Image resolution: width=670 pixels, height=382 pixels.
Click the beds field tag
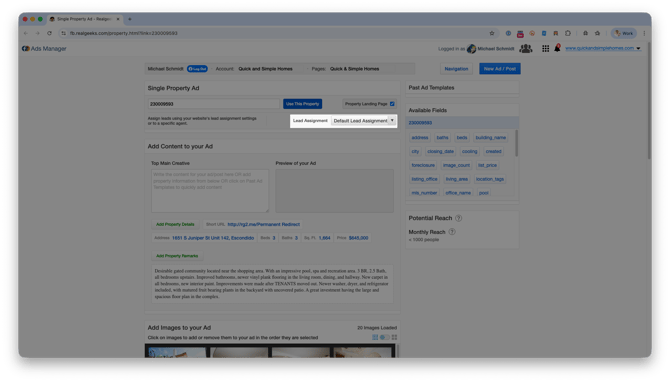click(462, 138)
